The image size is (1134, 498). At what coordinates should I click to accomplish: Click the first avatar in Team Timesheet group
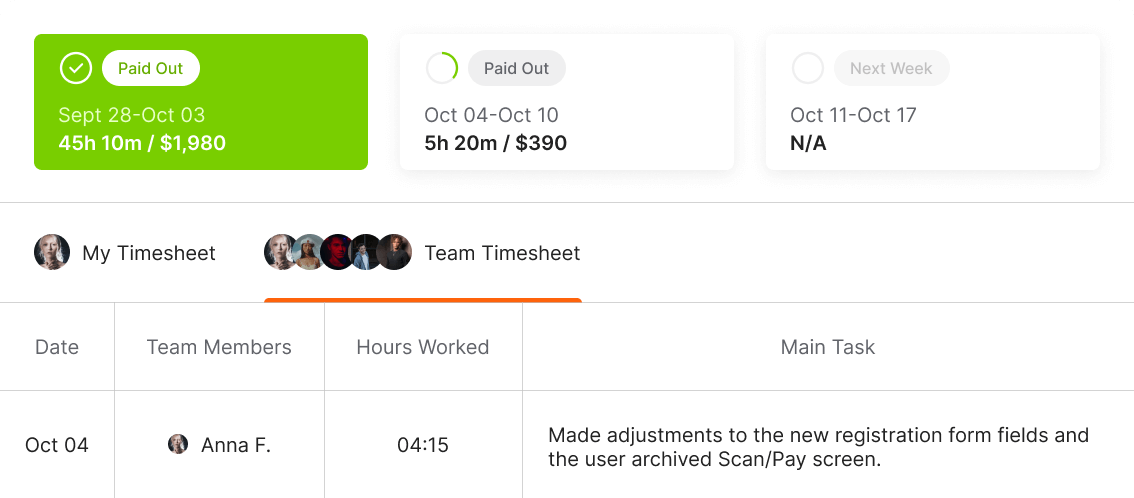click(x=281, y=252)
